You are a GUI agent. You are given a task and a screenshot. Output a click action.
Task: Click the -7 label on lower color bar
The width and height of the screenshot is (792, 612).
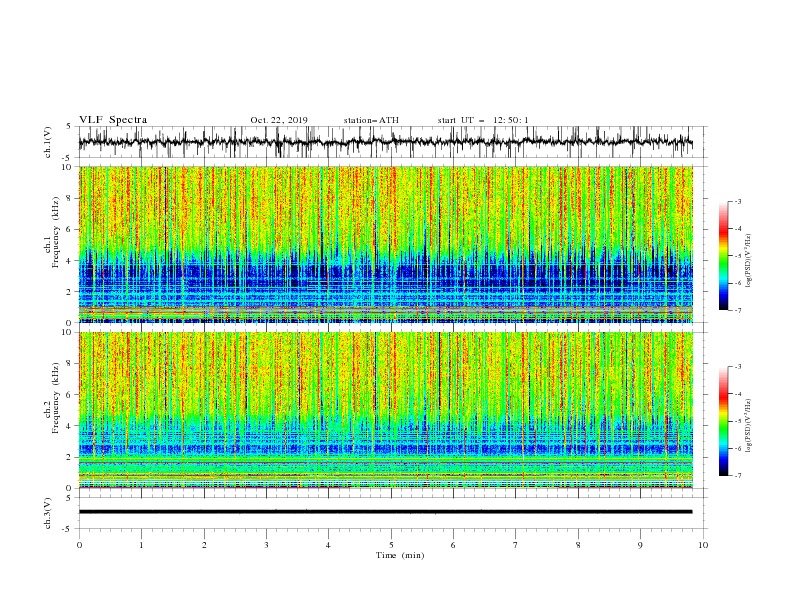(738, 475)
